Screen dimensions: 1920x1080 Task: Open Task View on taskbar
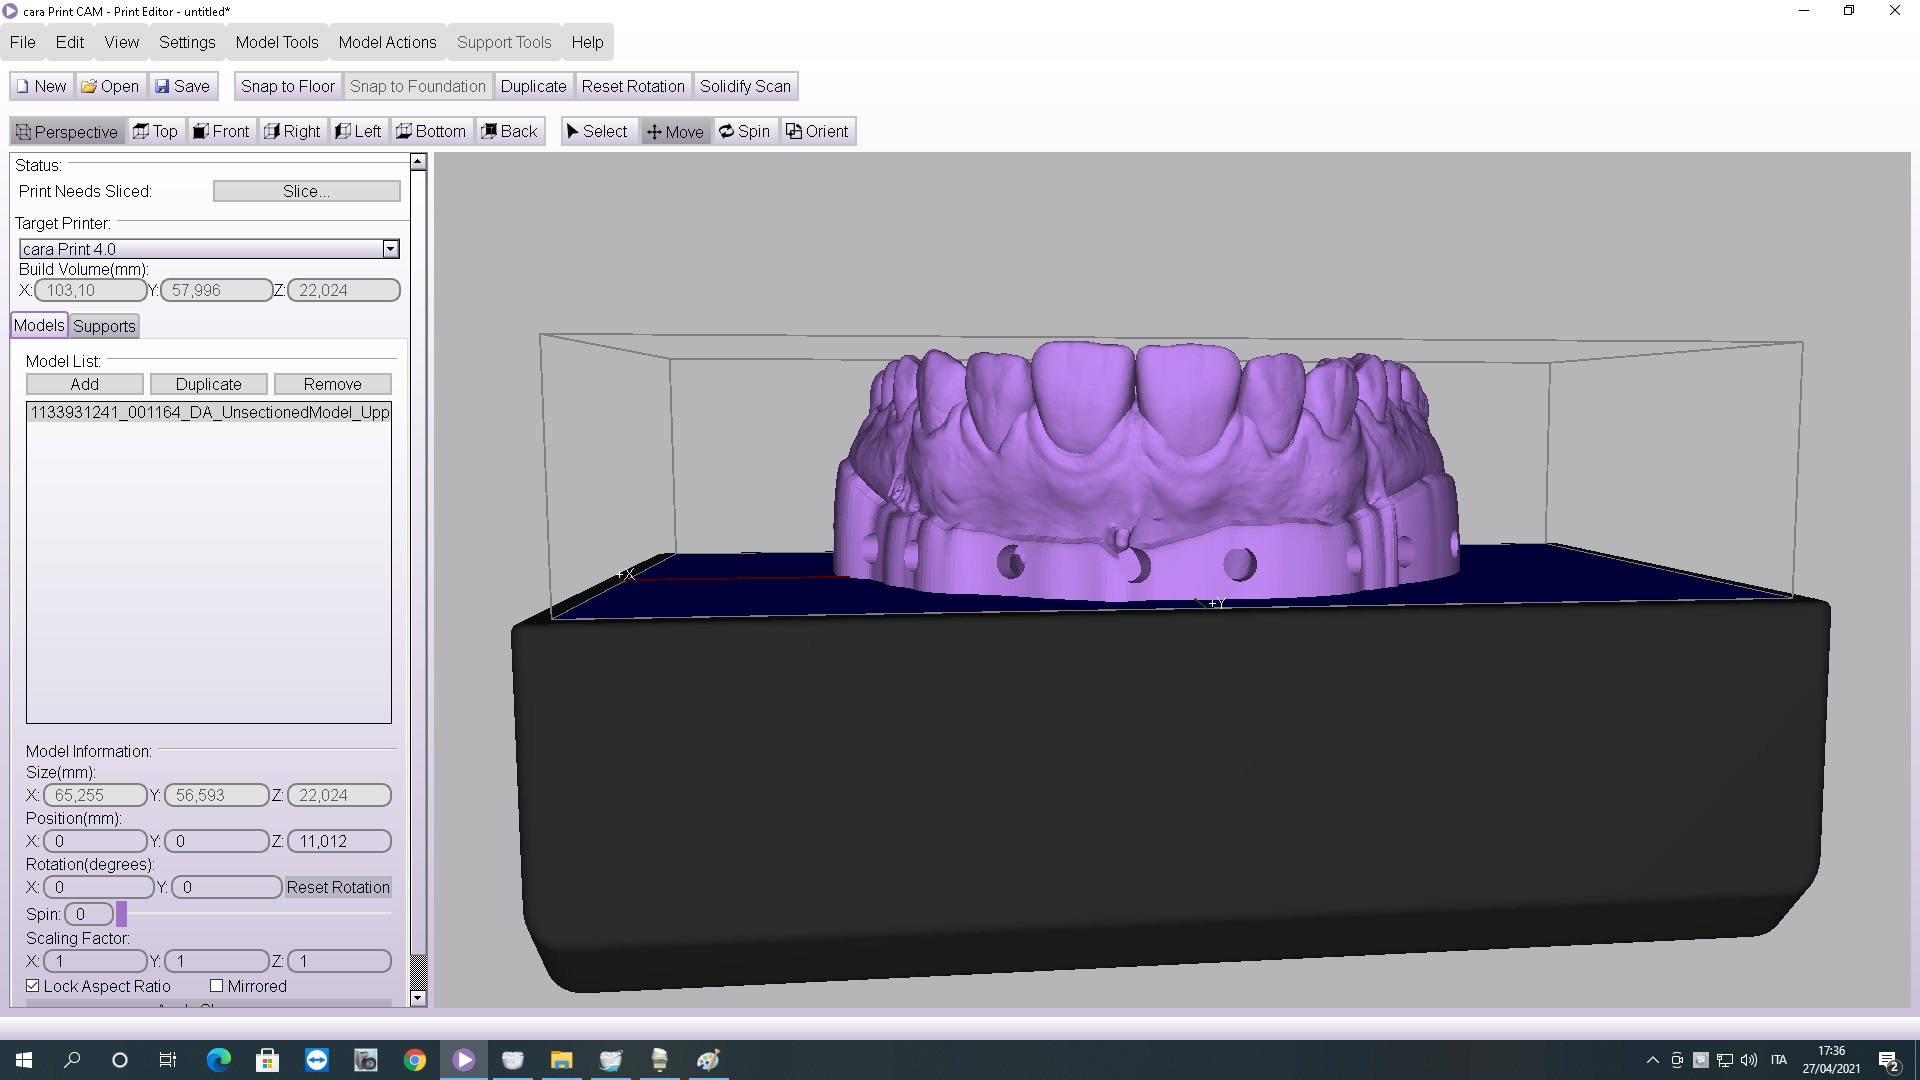tap(168, 1060)
